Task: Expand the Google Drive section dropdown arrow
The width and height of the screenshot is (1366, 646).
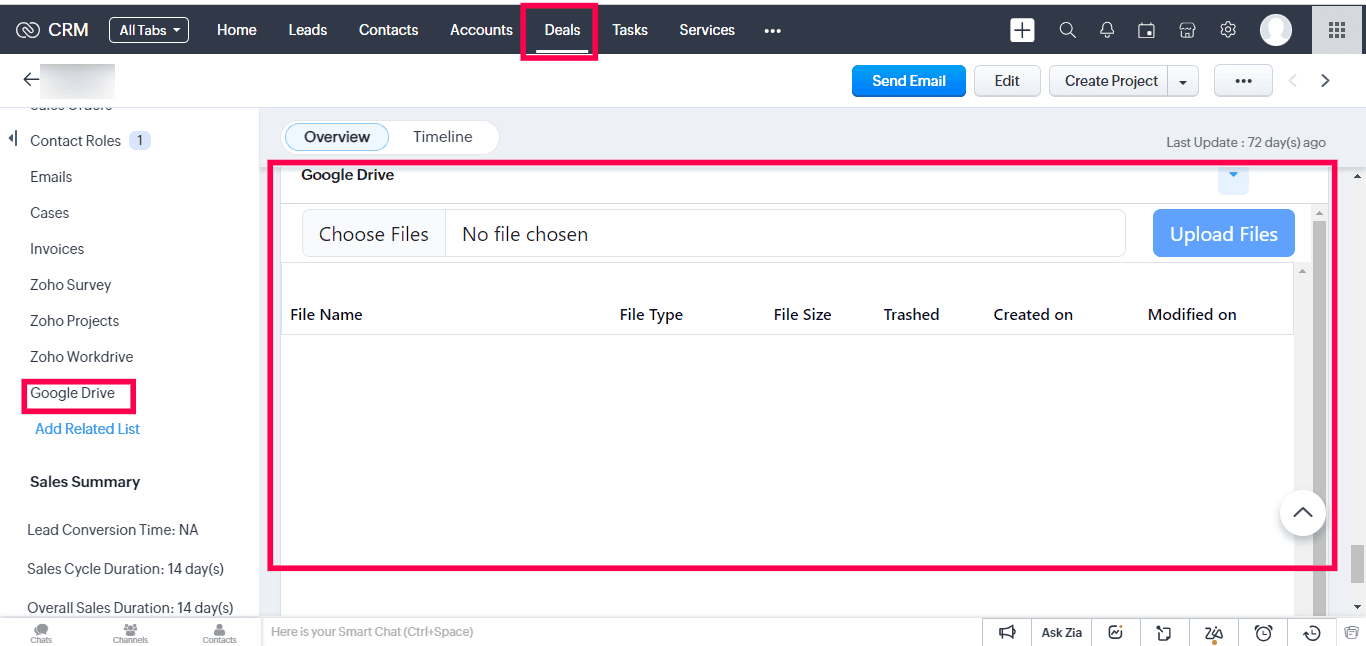Action: pos(1233,176)
